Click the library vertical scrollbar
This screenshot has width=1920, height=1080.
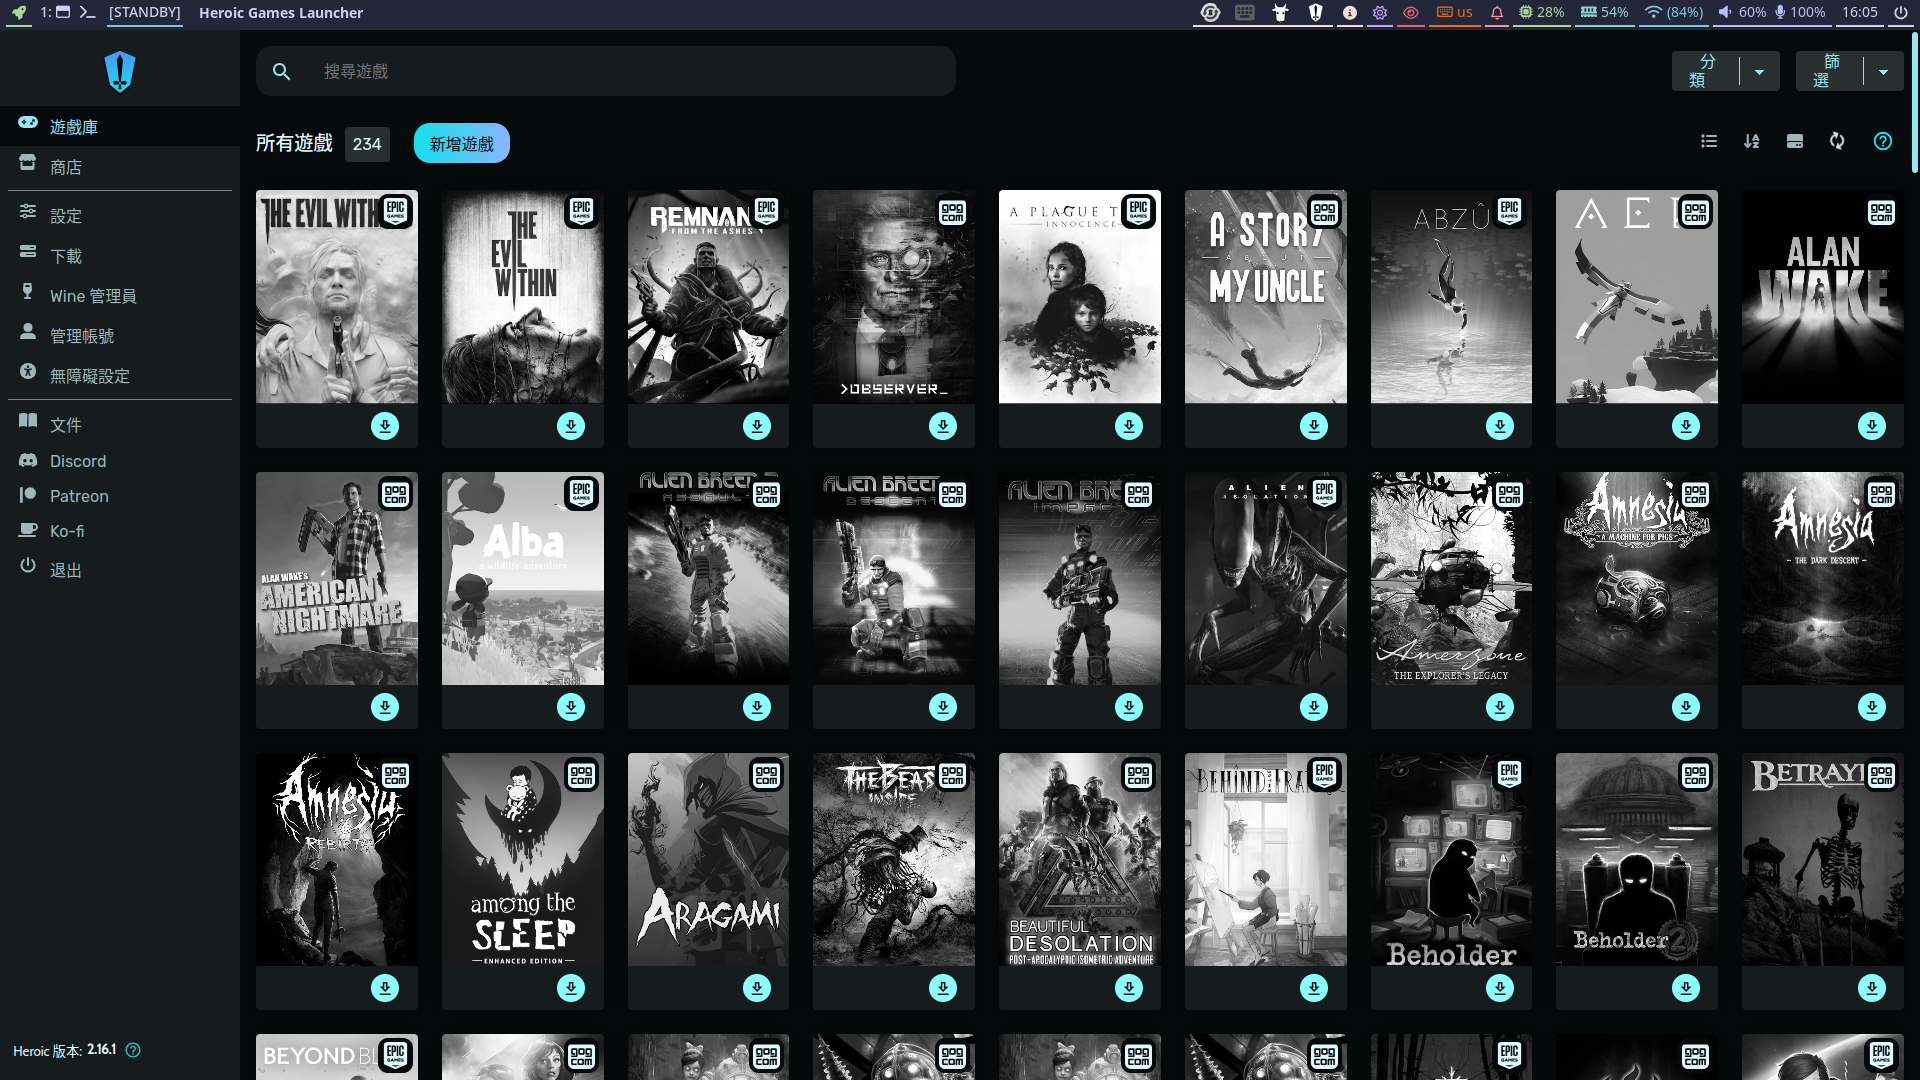[1915, 102]
